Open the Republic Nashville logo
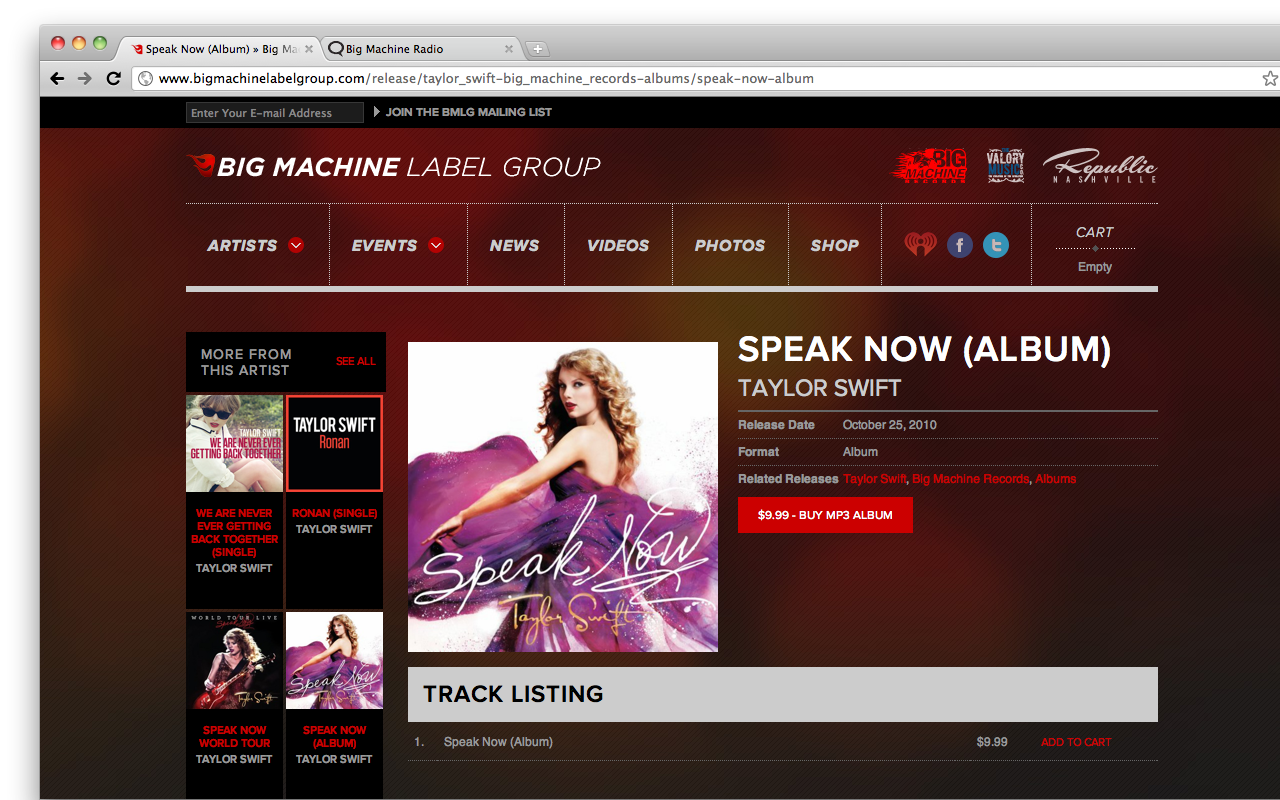 1100,166
